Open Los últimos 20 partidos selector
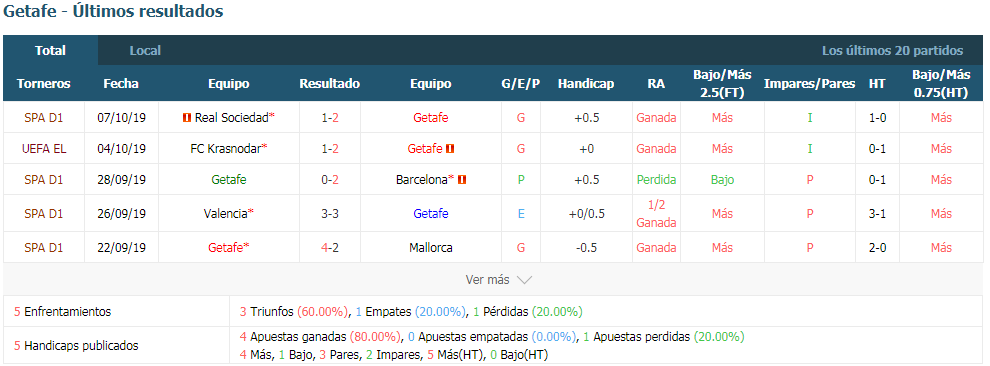Screen dimensions: 990x366 point(892,50)
